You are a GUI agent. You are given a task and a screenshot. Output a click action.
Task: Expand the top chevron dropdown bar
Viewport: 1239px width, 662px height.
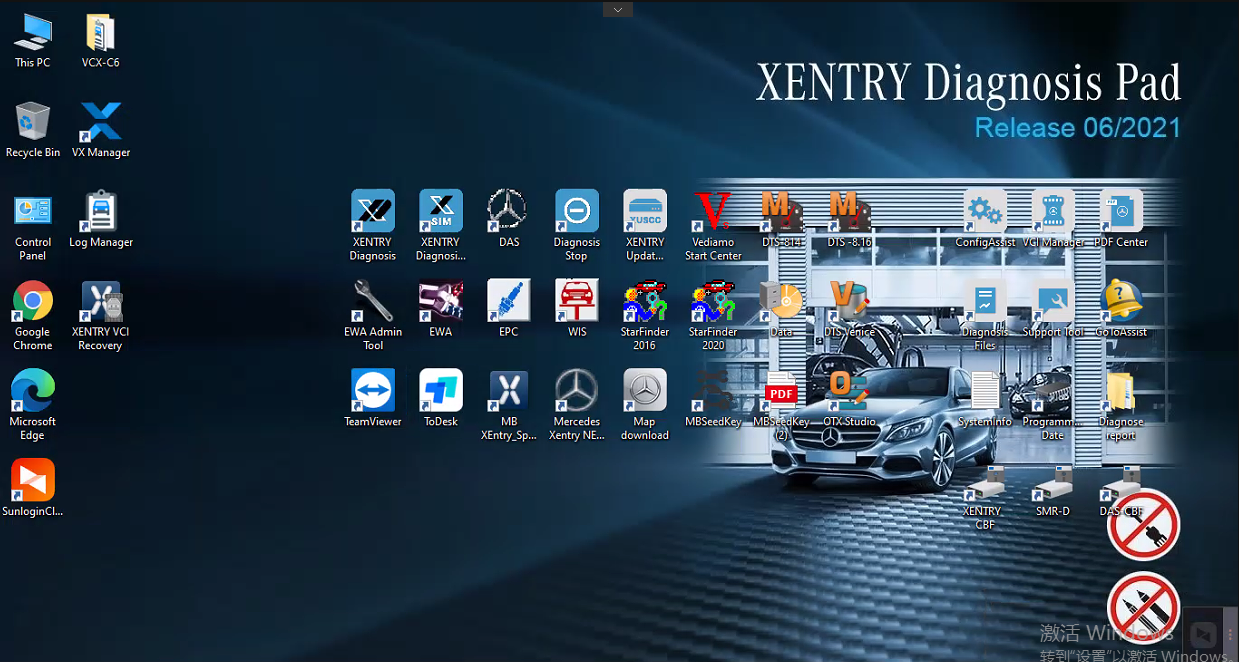pos(617,9)
